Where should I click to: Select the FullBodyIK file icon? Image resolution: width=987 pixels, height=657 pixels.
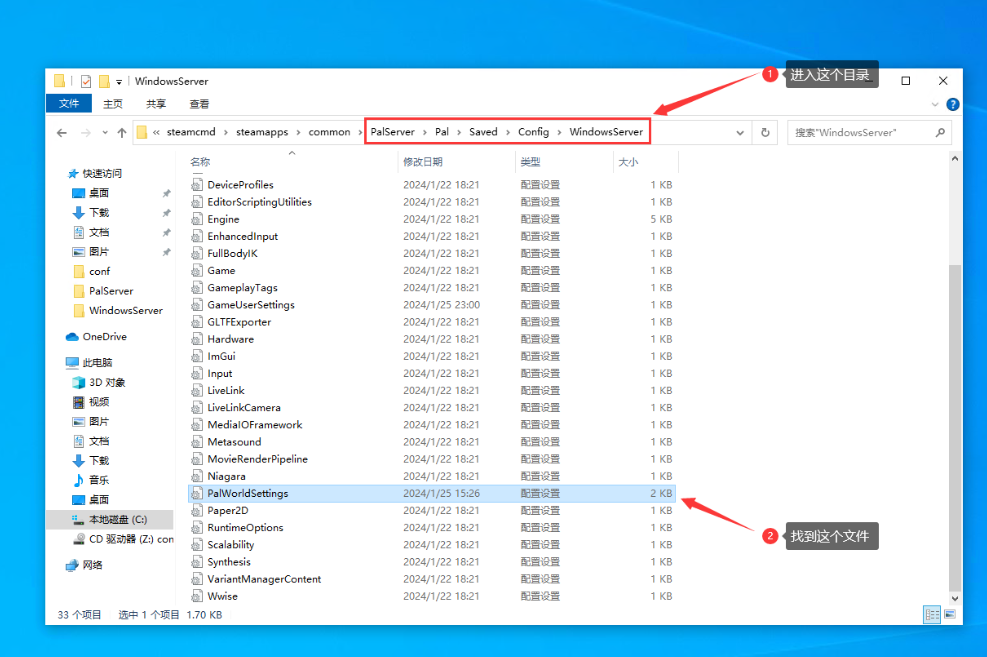click(x=197, y=253)
